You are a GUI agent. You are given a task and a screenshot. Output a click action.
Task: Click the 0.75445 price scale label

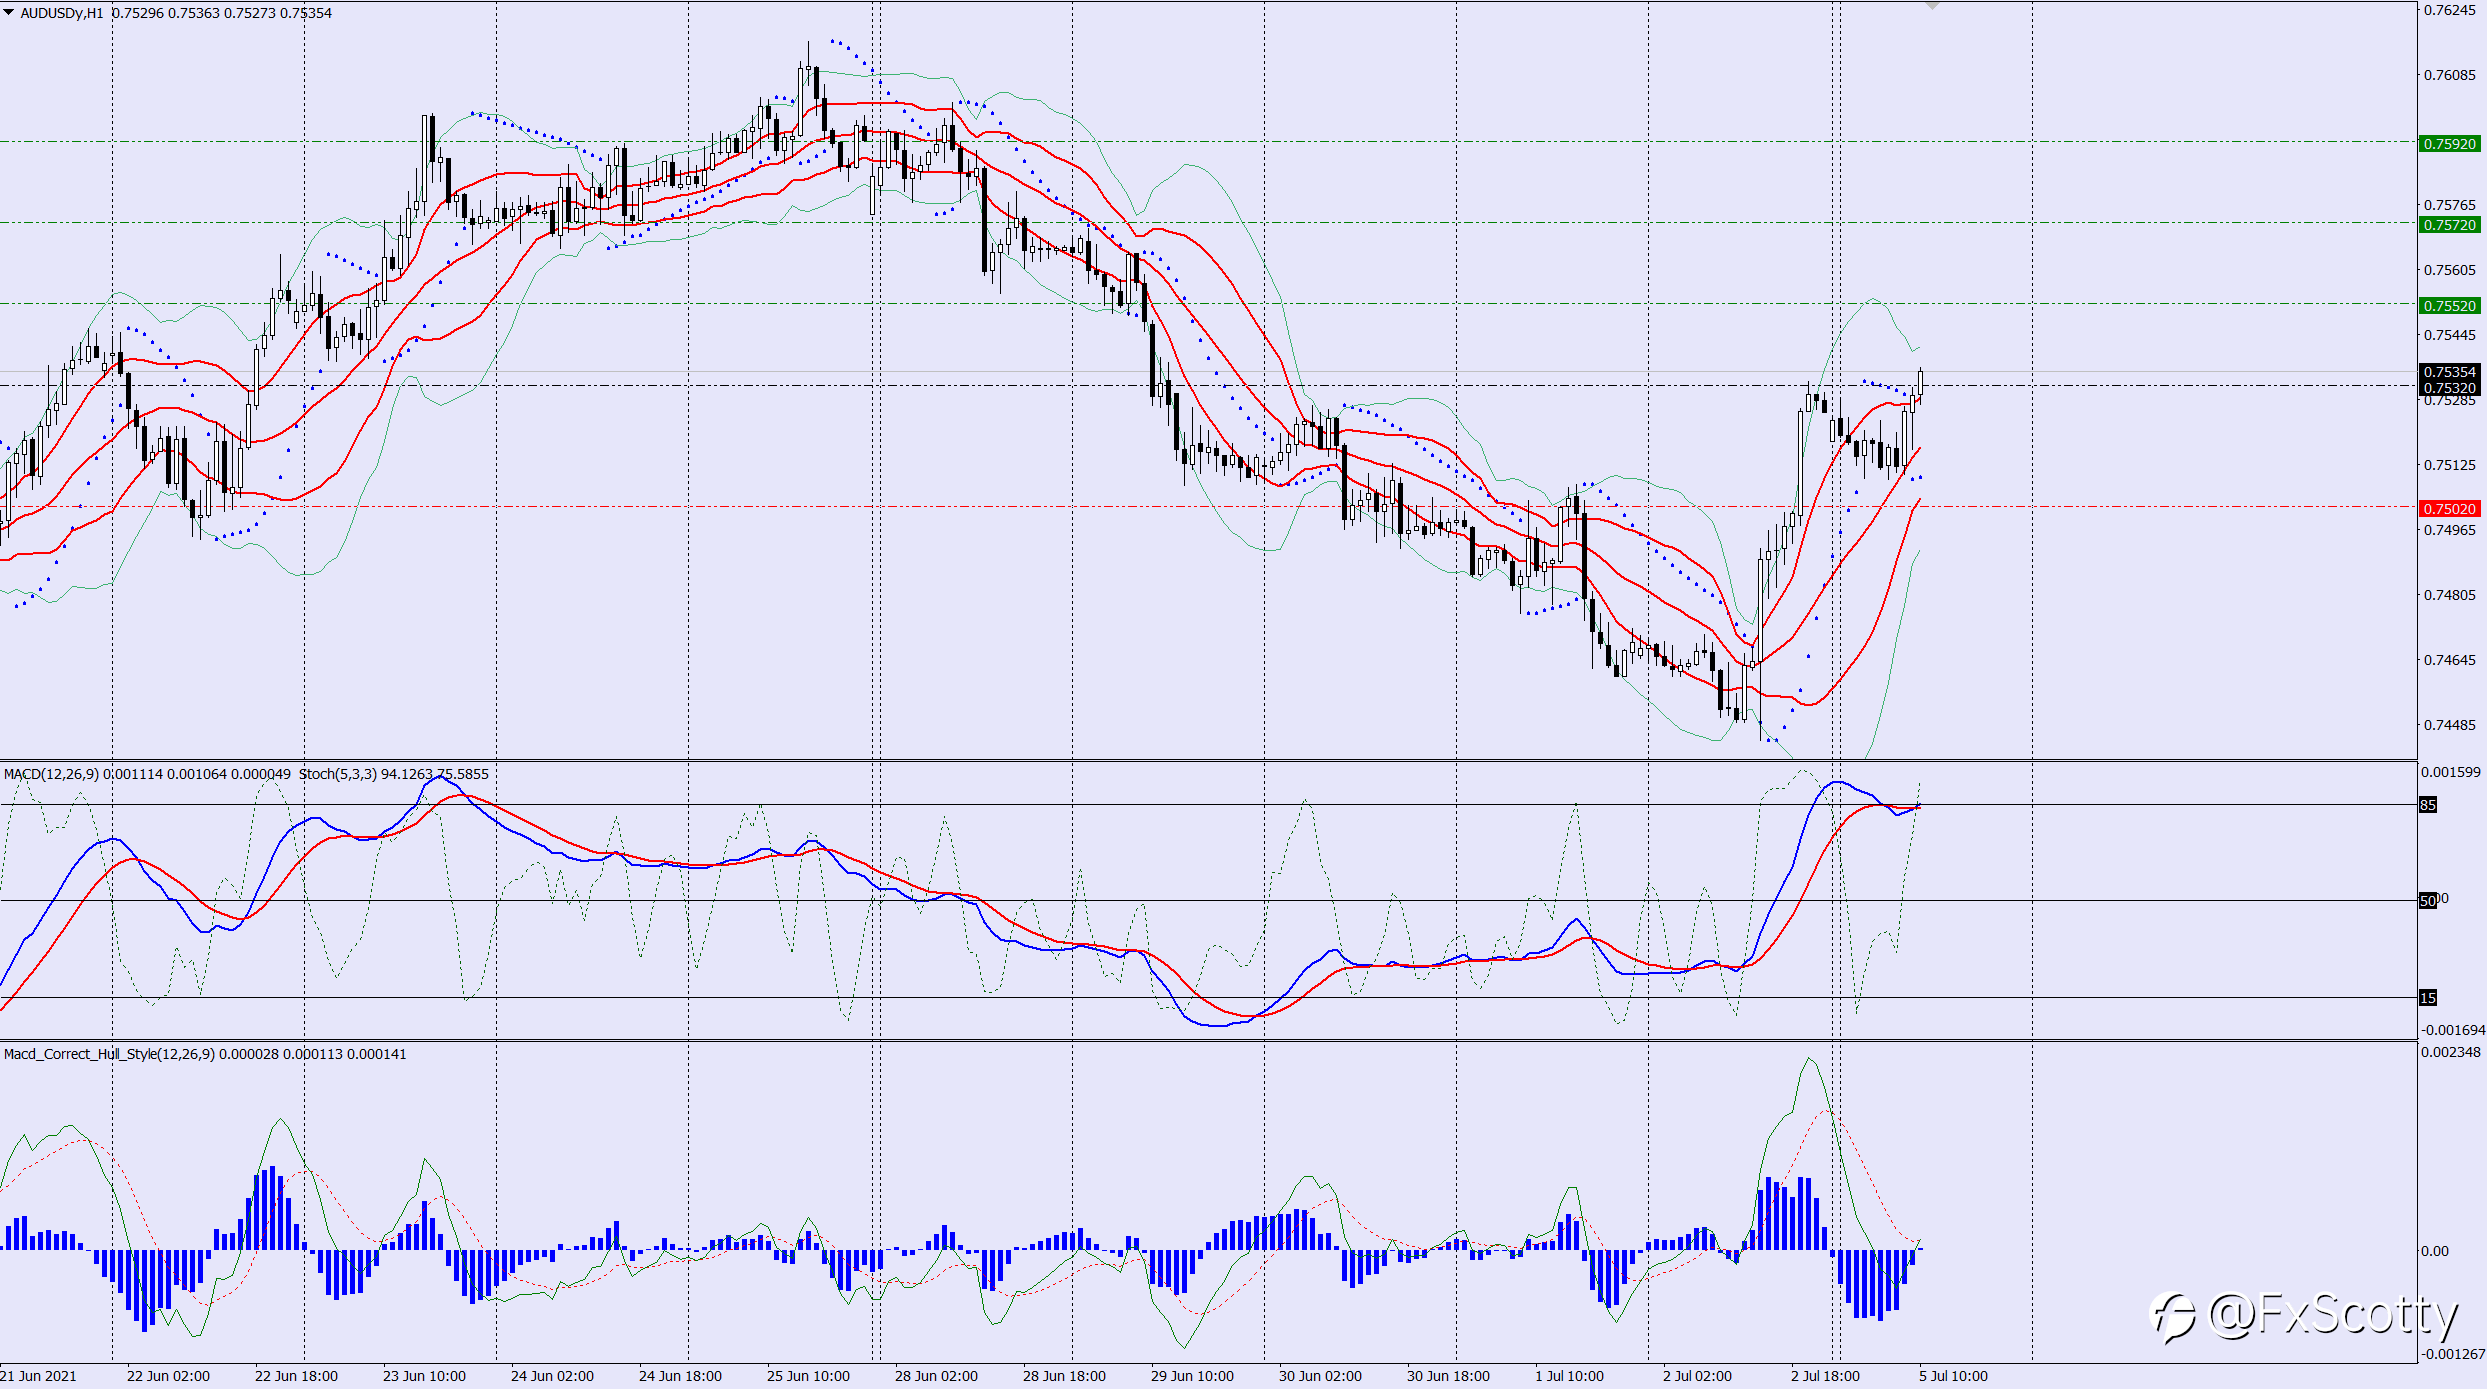coord(2449,335)
